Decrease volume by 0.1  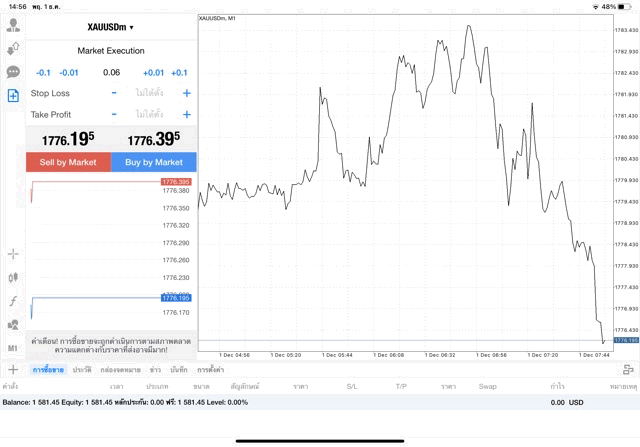43,72
